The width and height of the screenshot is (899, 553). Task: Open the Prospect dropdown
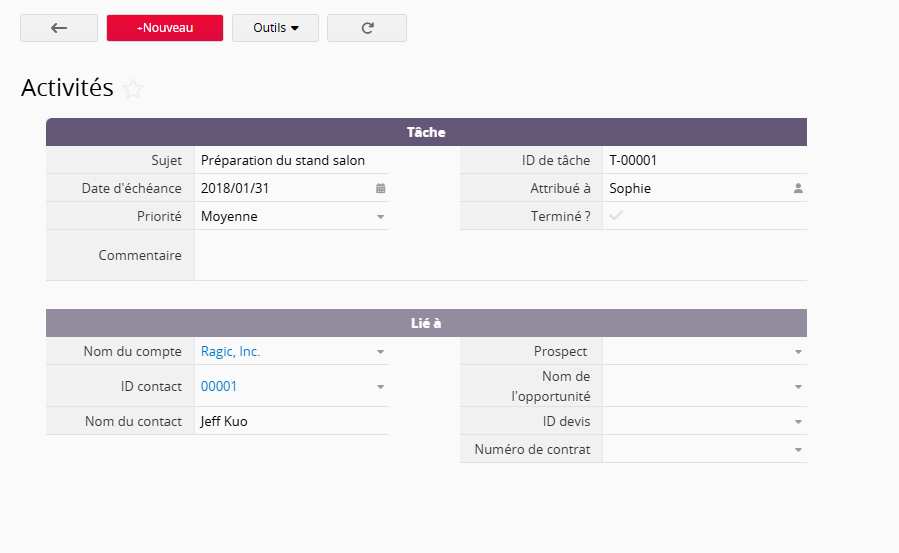click(798, 352)
